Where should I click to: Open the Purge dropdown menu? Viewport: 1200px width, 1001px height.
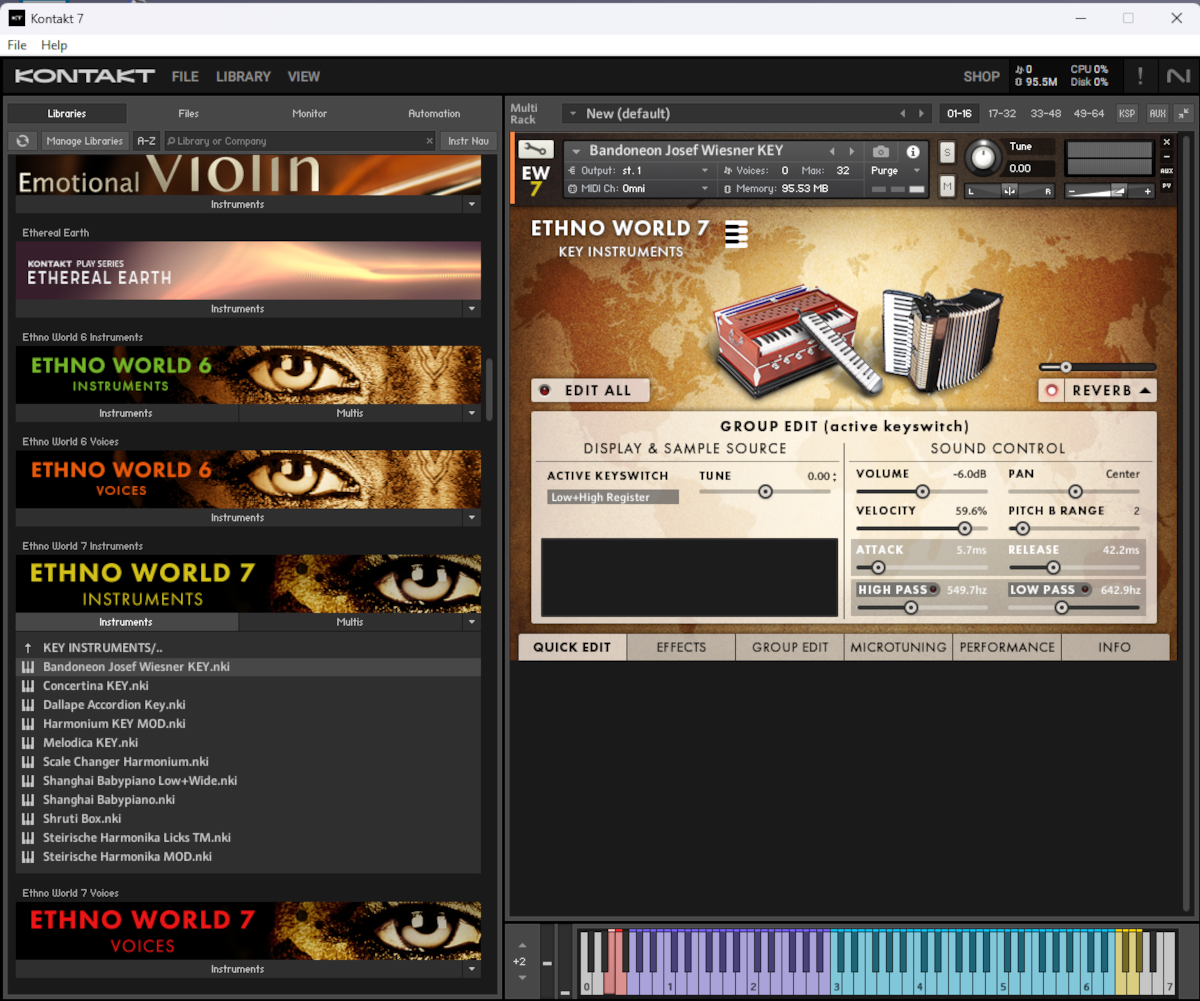tap(895, 171)
